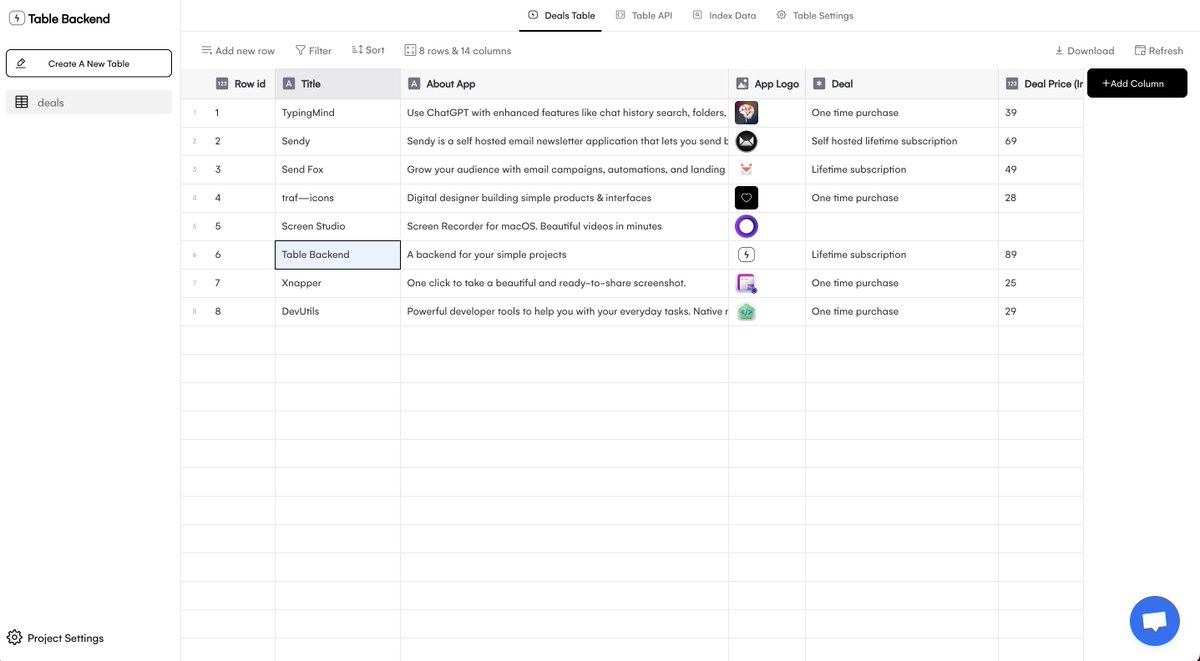Open the Filter option label
This screenshot has height=661, width=1200.
point(320,51)
